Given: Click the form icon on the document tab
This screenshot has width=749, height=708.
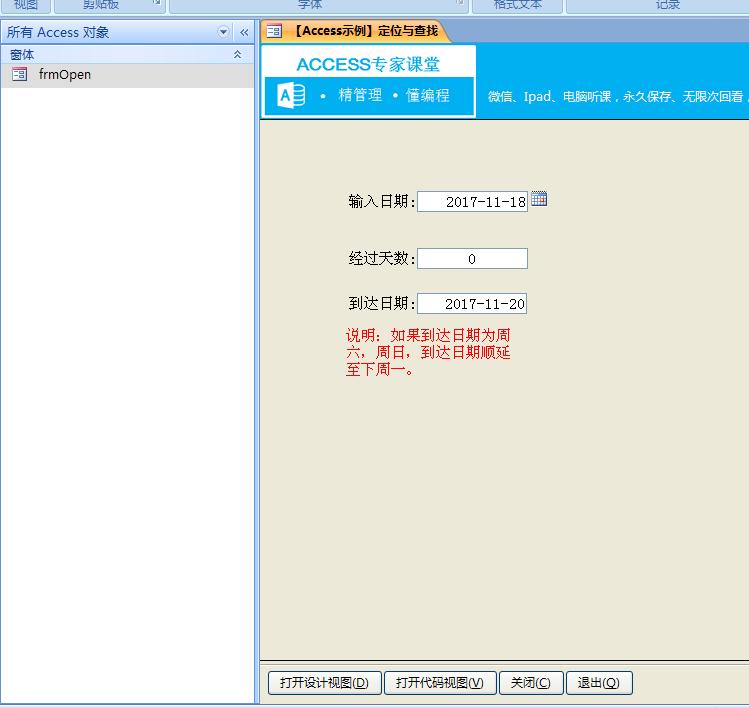Looking at the screenshot, I should click(274, 31).
